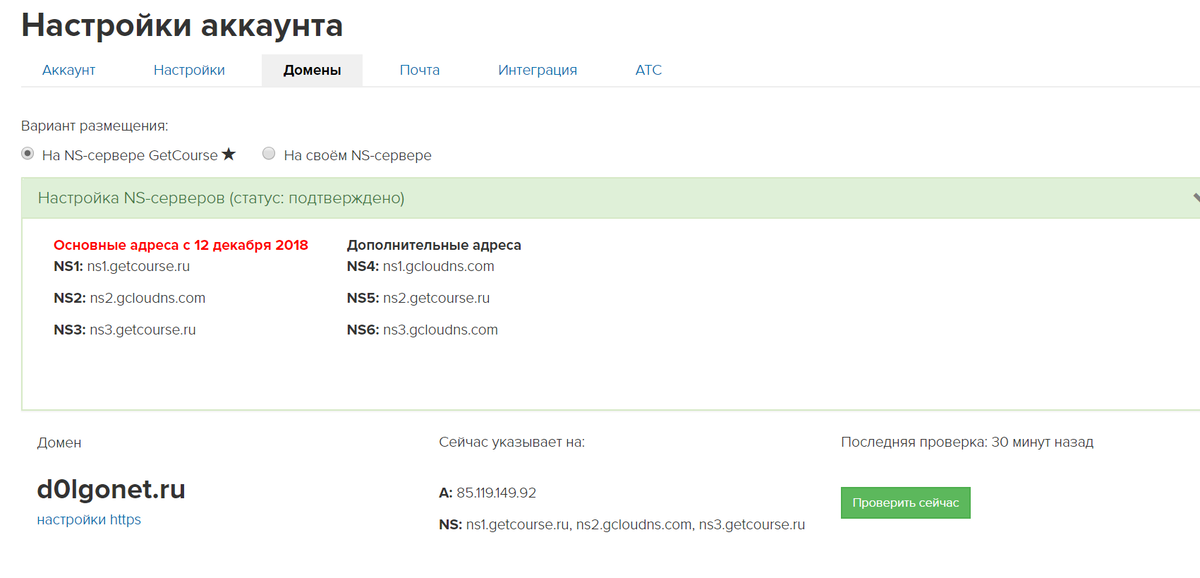Switch to the Настройки tab
Image resolution: width=1200 pixels, height=578 pixels.
pyautogui.click(x=189, y=70)
